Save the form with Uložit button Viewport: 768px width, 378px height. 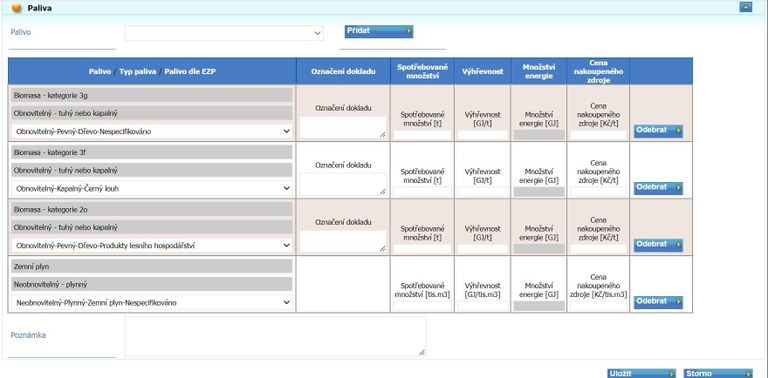tap(641, 374)
